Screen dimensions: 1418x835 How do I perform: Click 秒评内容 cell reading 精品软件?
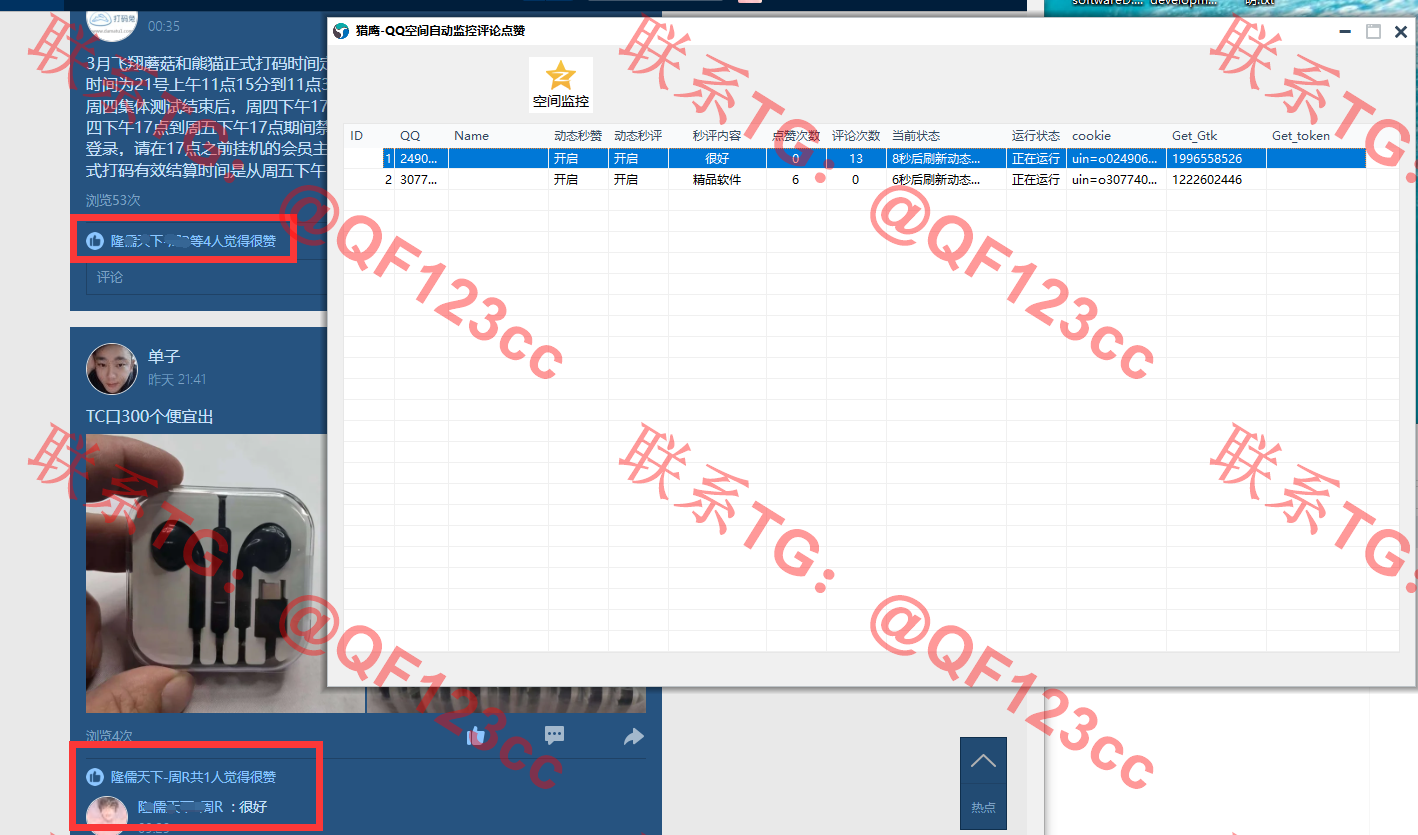coord(717,180)
